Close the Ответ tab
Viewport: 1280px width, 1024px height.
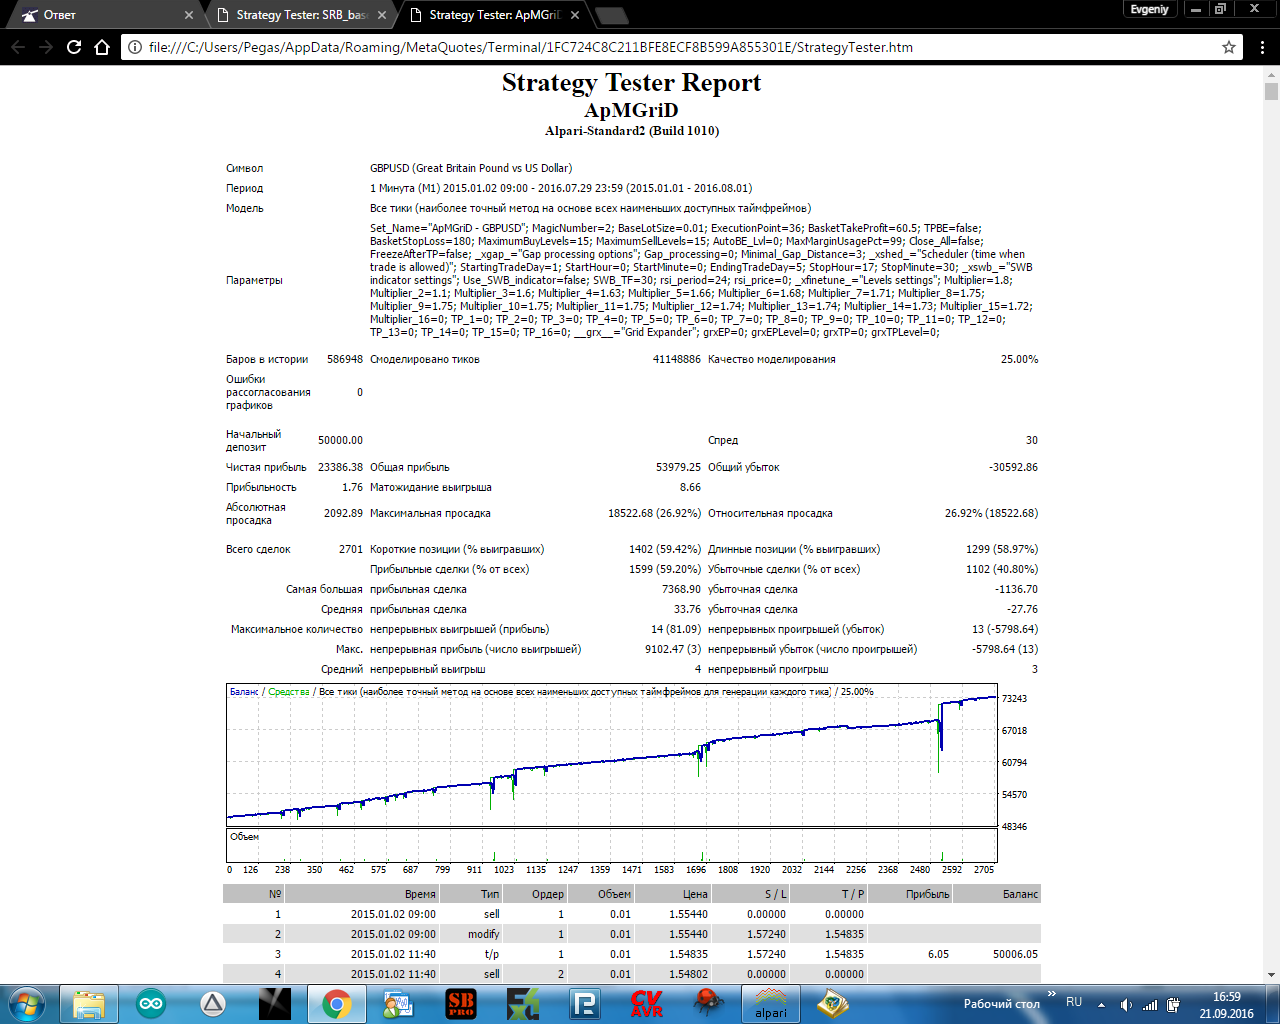pyautogui.click(x=189, y=15)
